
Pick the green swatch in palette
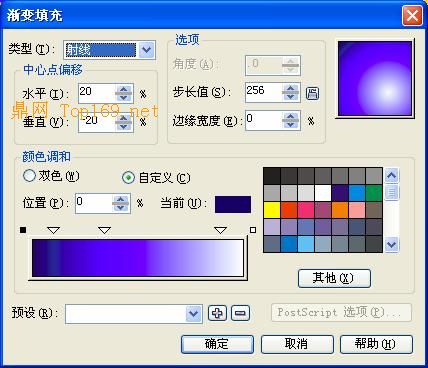(374, 193)
